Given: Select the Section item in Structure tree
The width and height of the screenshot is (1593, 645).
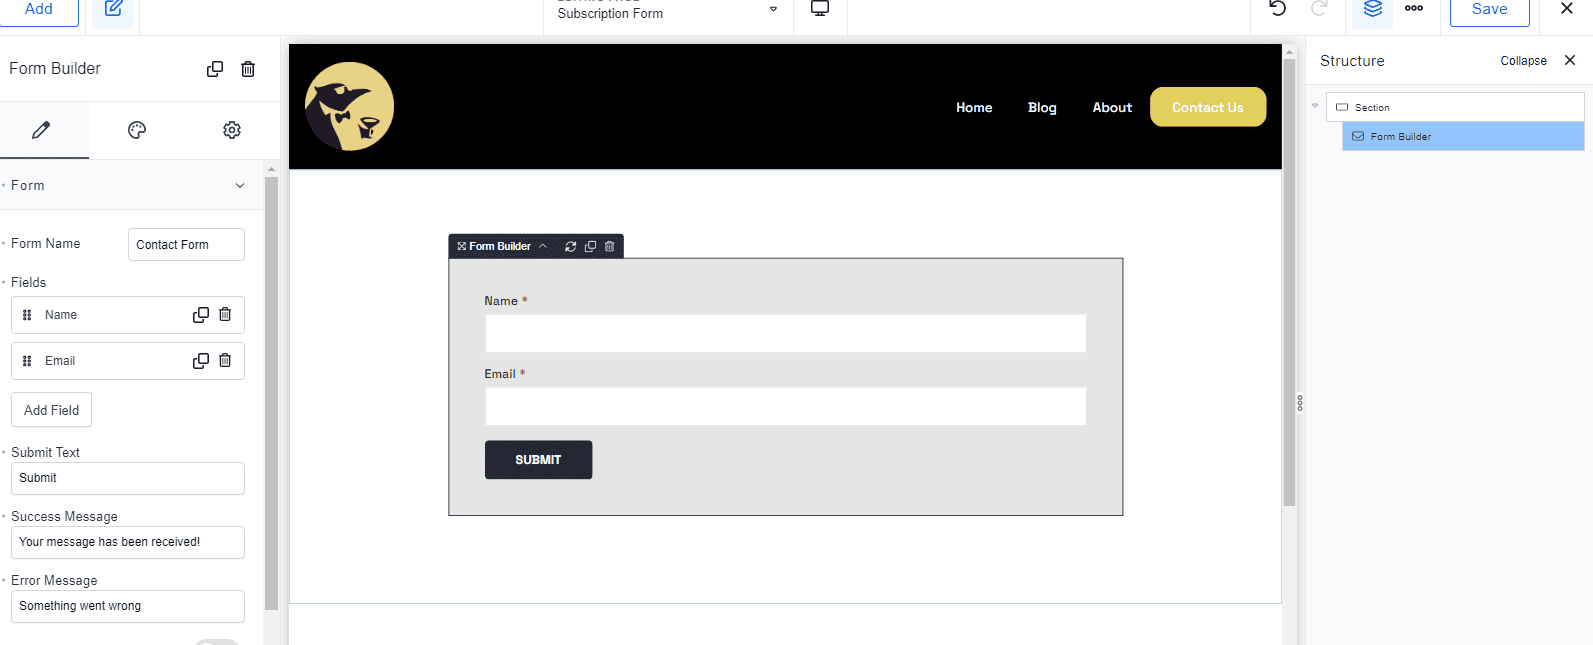Looking at the screenshot, I should pyautogui.click(x=1455, y=107).
